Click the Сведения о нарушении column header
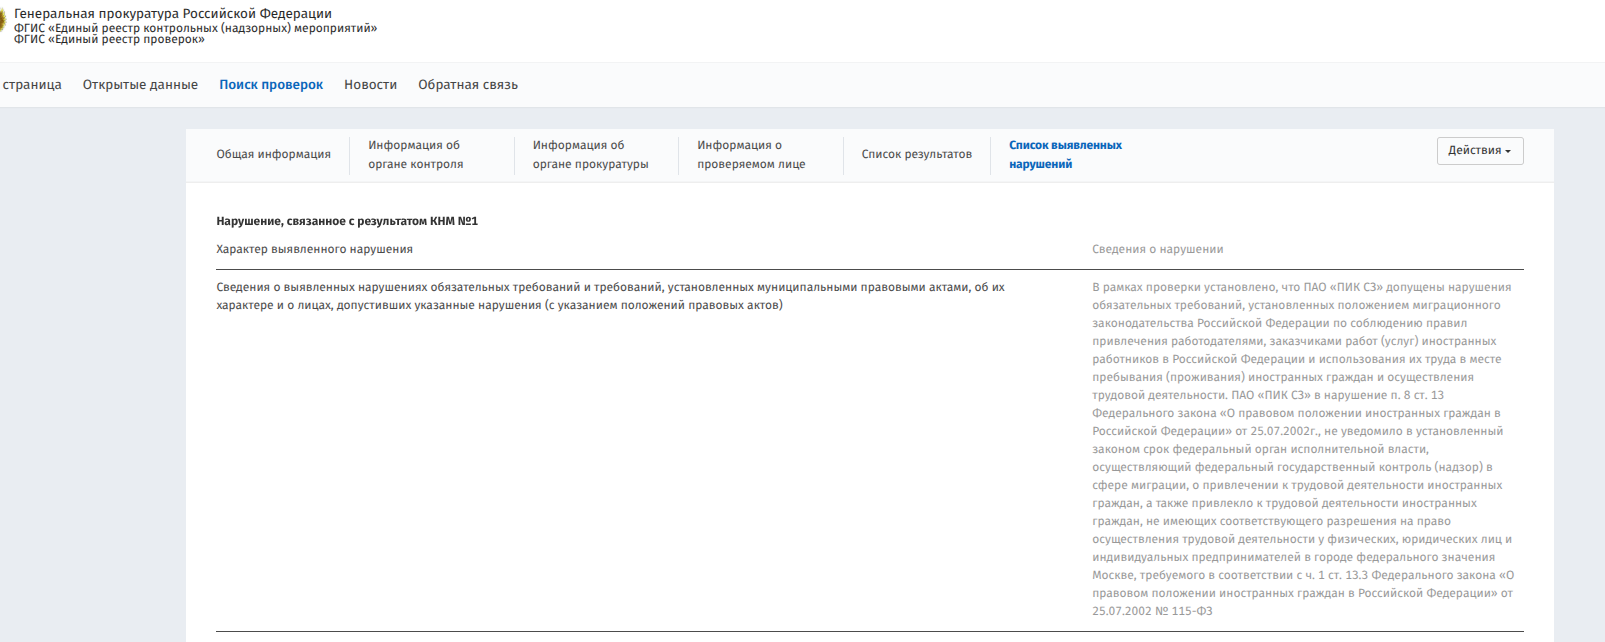Image resolution: width=1605 pixels, height=642 pixels. tap(1157, 249)
